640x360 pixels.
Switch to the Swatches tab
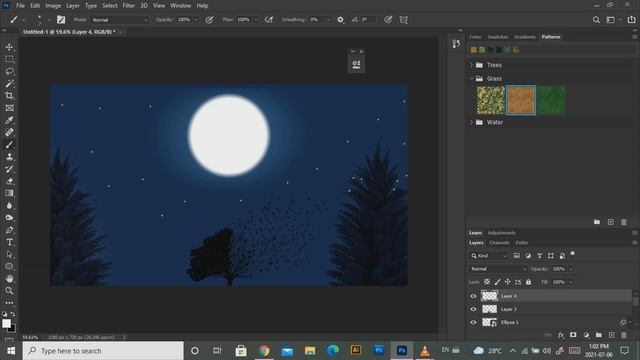click(x=498, y=37)
